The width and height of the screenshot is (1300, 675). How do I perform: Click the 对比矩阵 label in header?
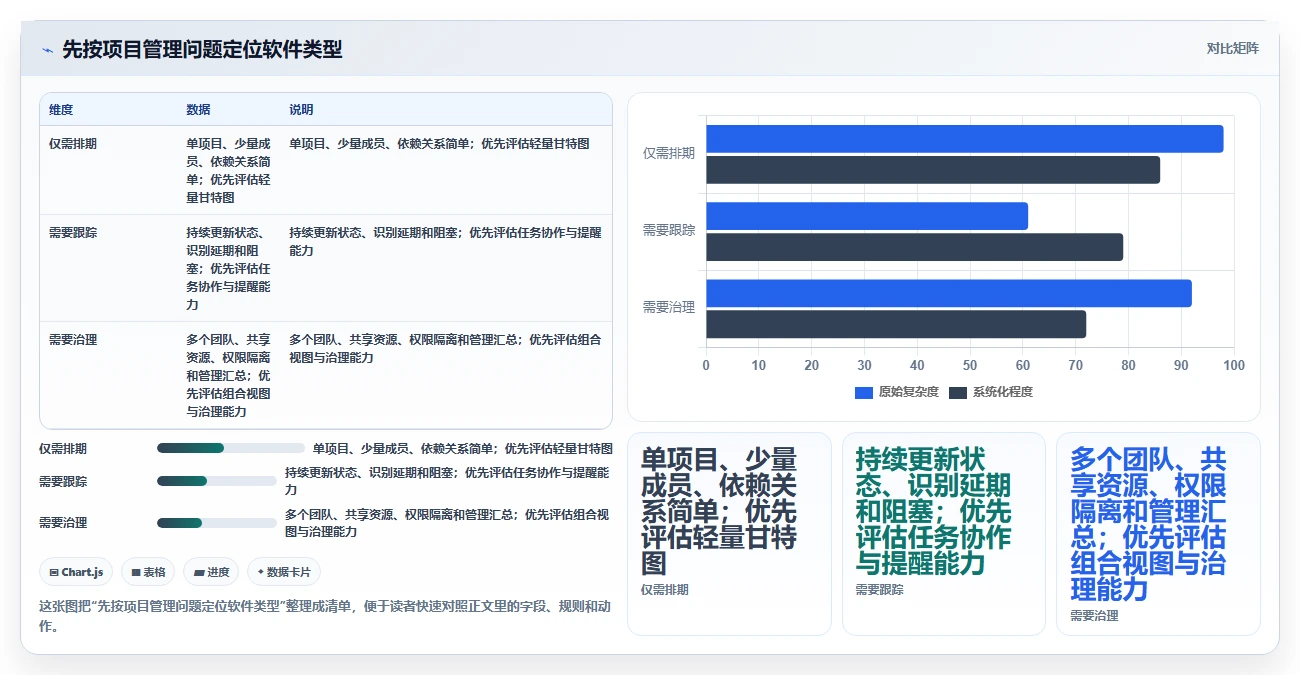coord(1232,48)
